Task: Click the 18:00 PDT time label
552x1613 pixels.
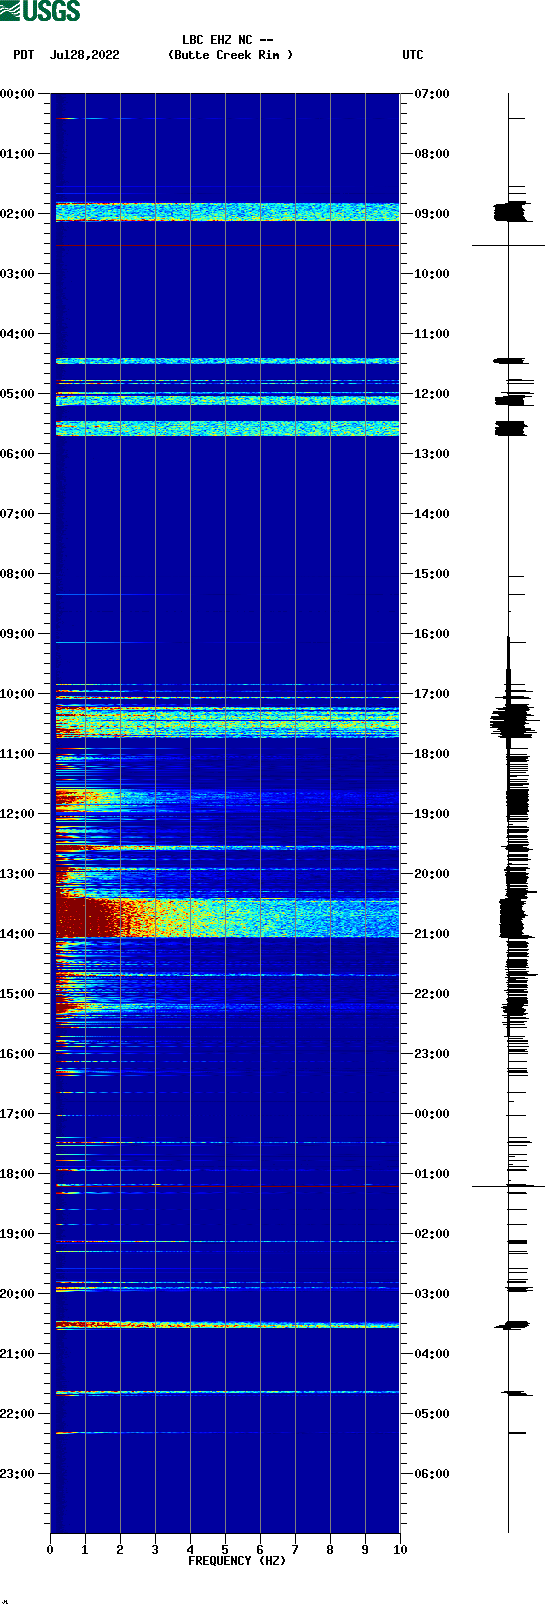Action: pos(18,1174)
